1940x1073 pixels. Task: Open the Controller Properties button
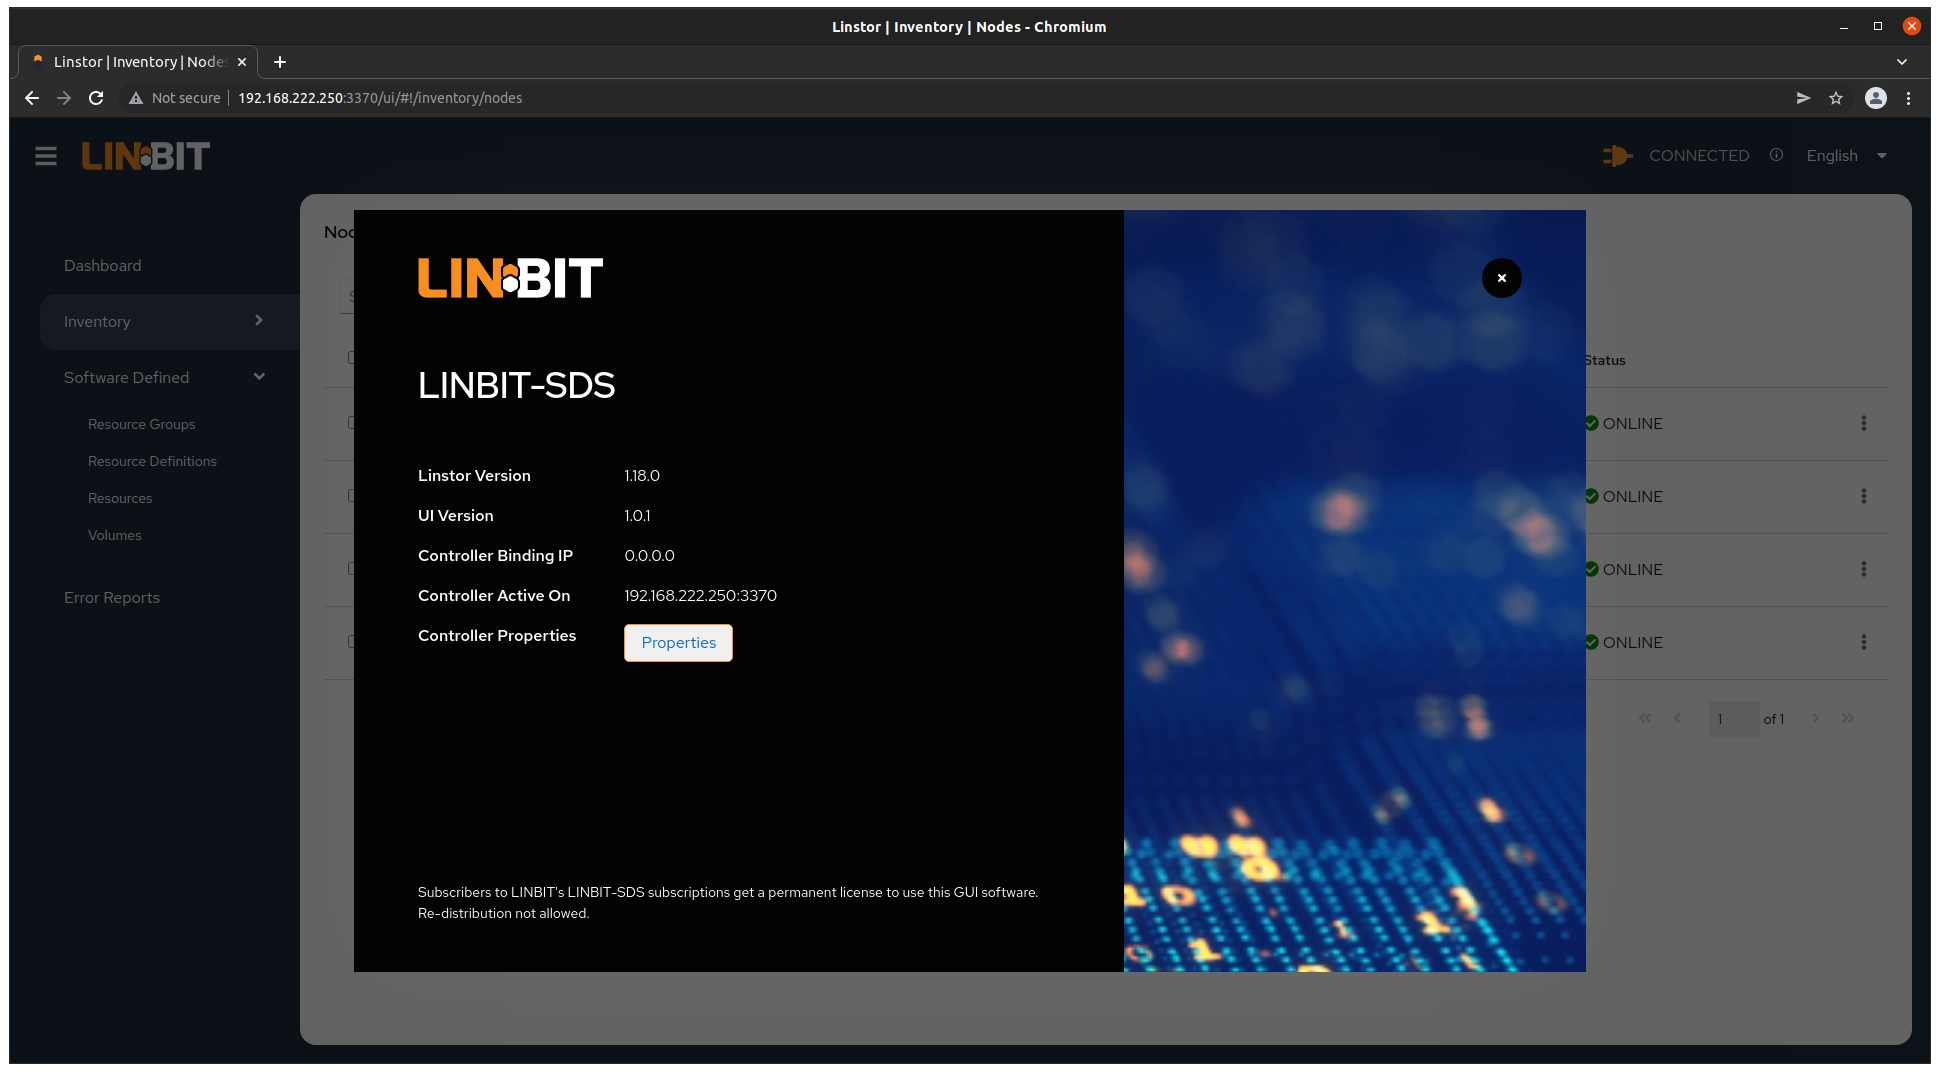tap(678, 643)
